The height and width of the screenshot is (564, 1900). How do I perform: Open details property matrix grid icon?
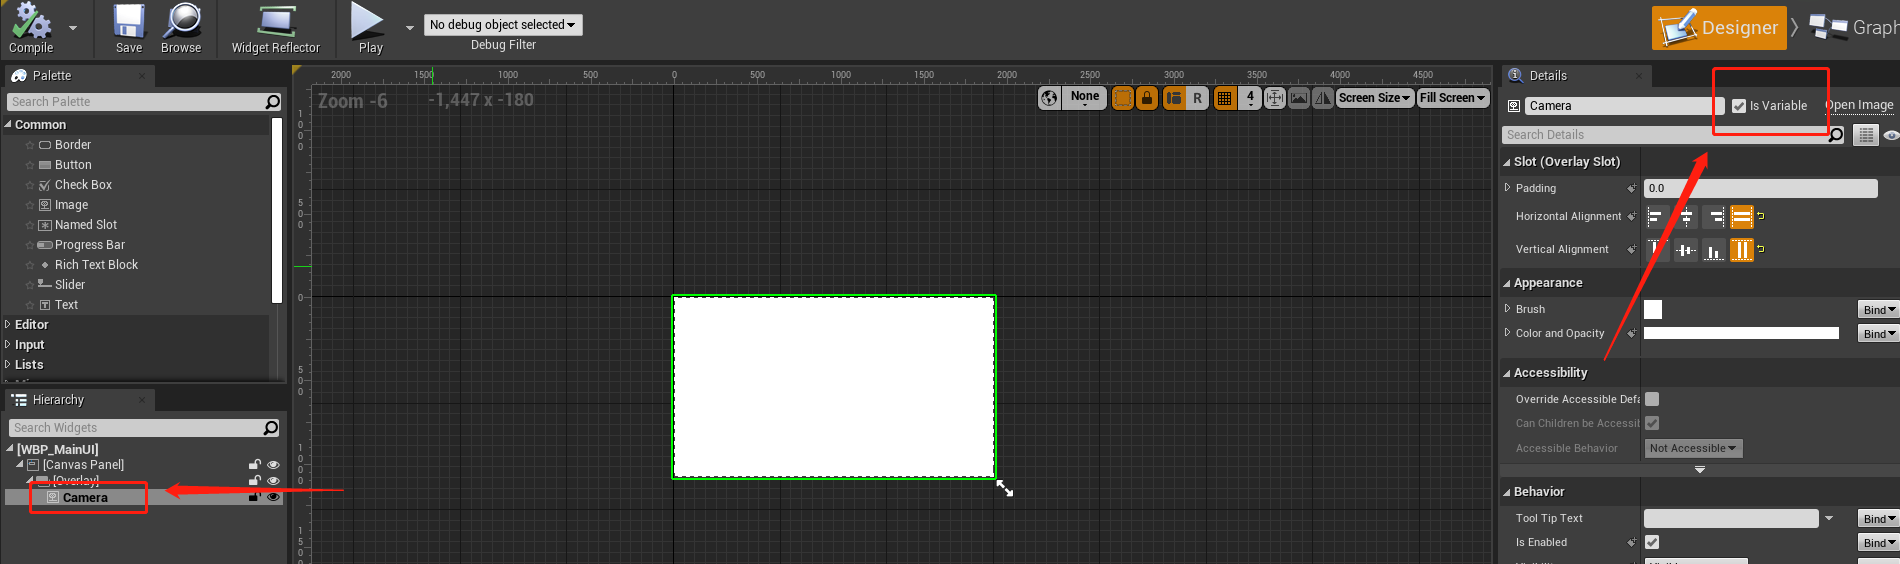pos(1866,135)
